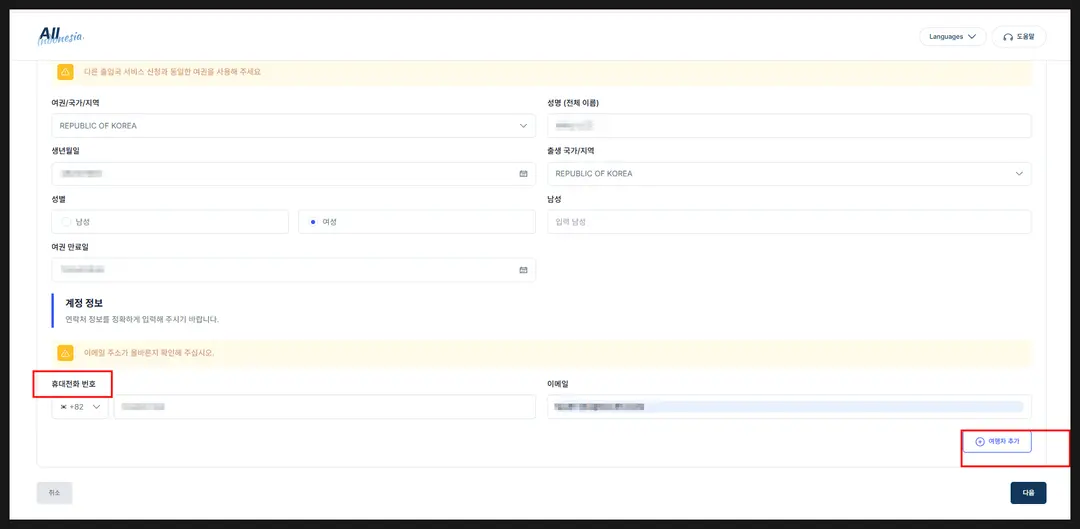This screenshot has width=1080, height=529.
Task: Open calendar icon in 여권 만료일 field
Action: coord(523,270)
